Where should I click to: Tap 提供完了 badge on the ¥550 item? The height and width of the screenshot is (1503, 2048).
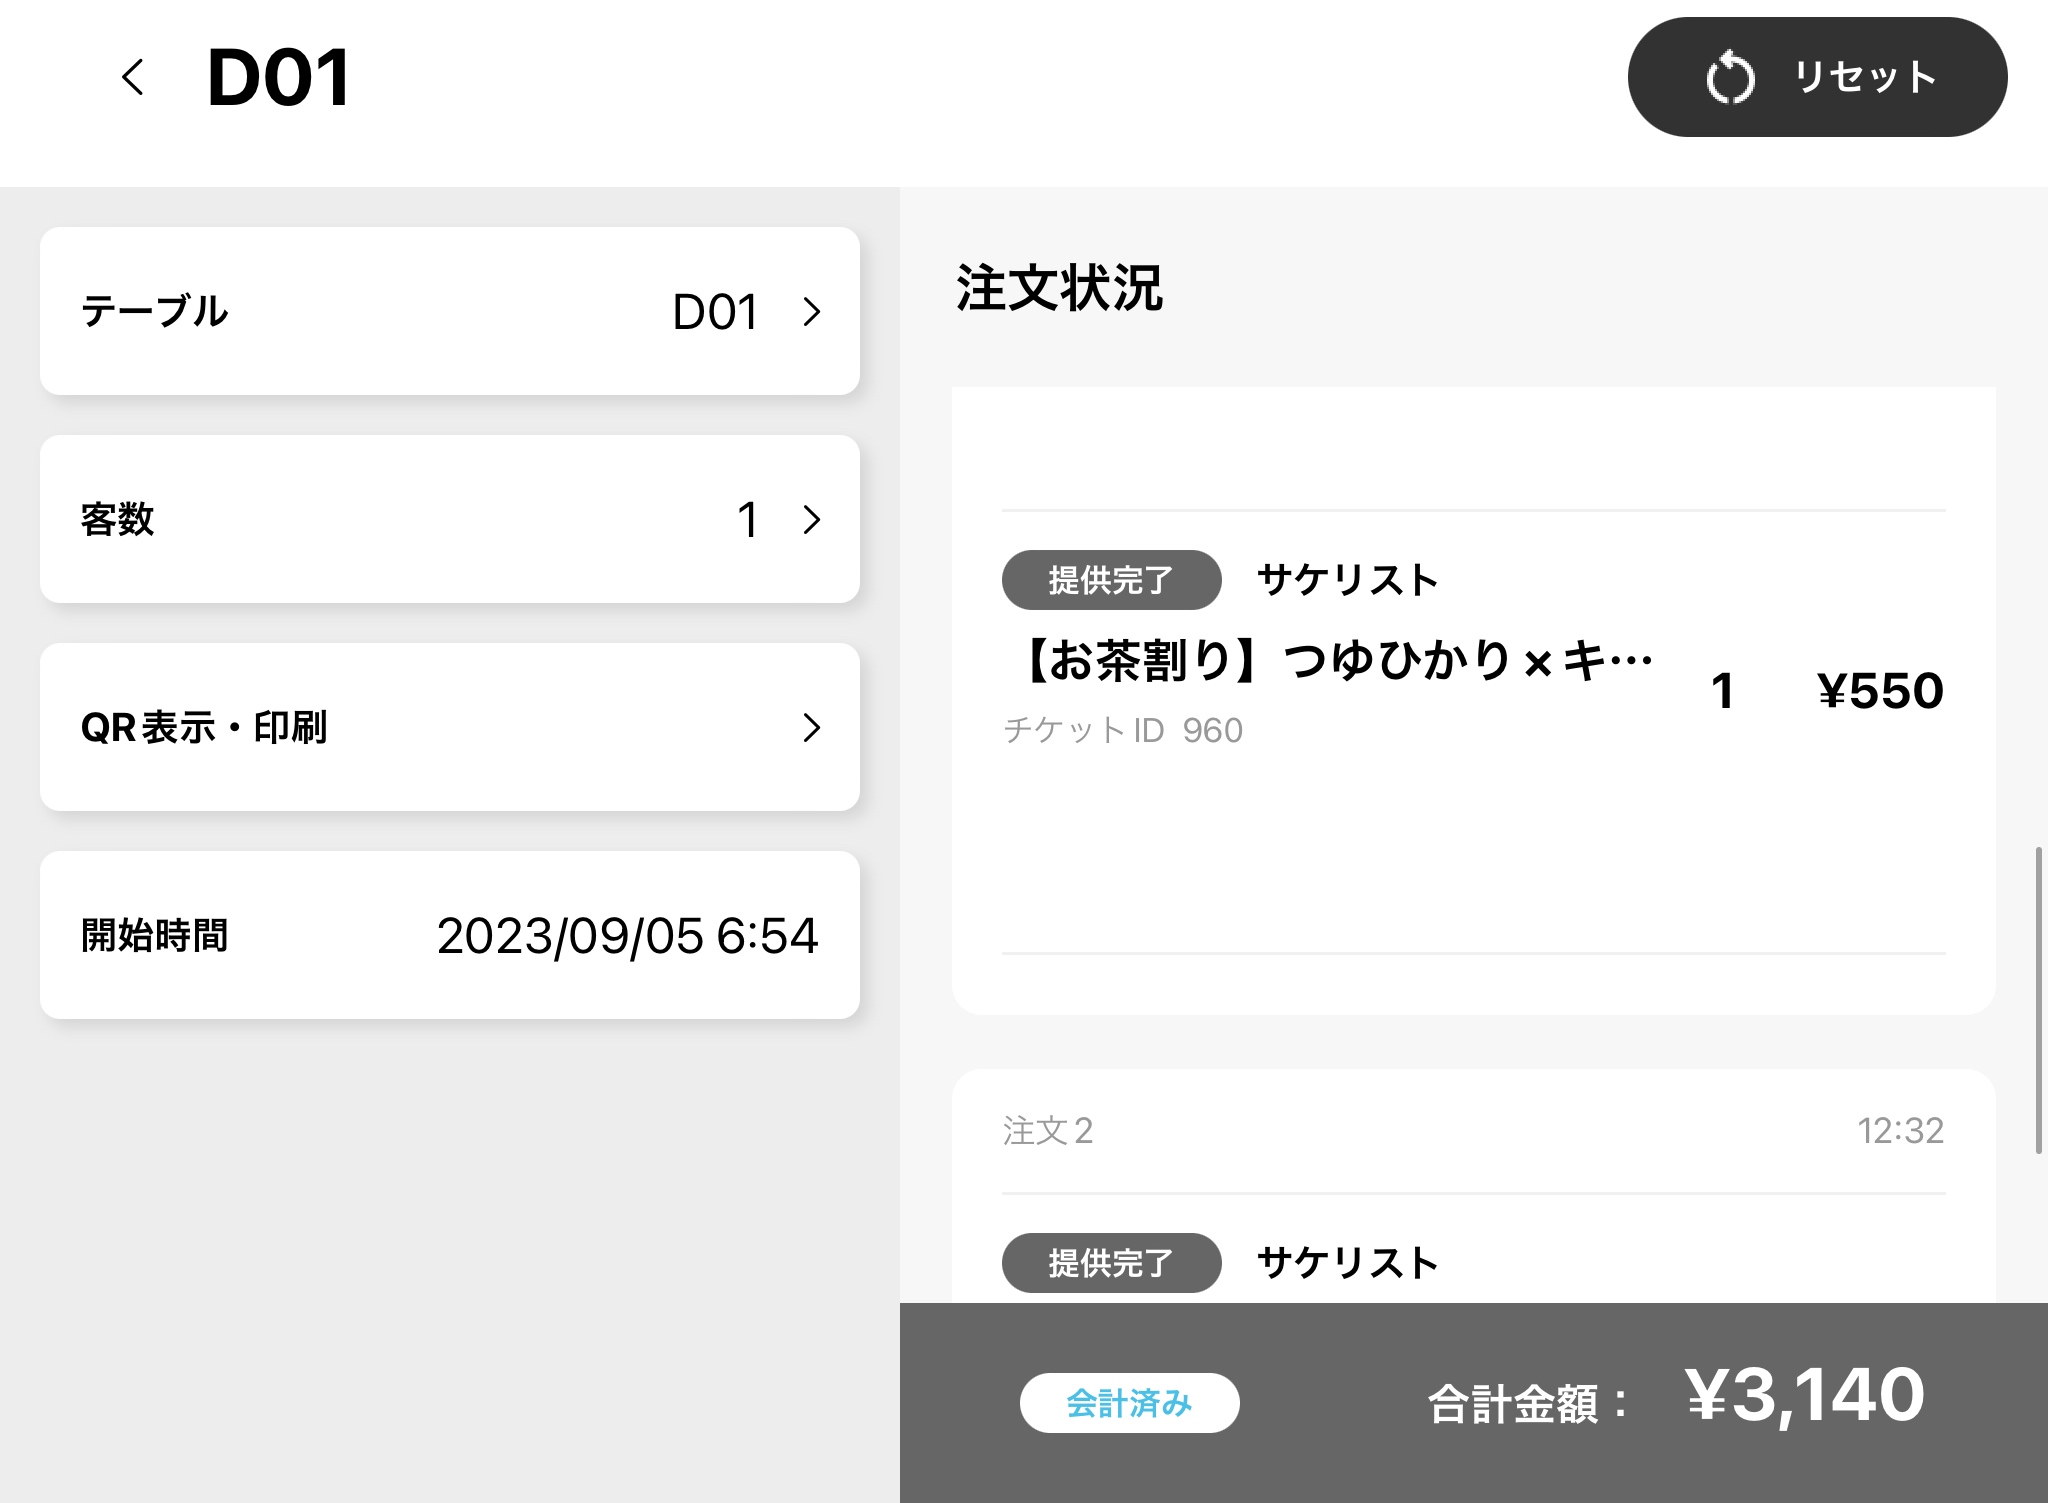1111,580
